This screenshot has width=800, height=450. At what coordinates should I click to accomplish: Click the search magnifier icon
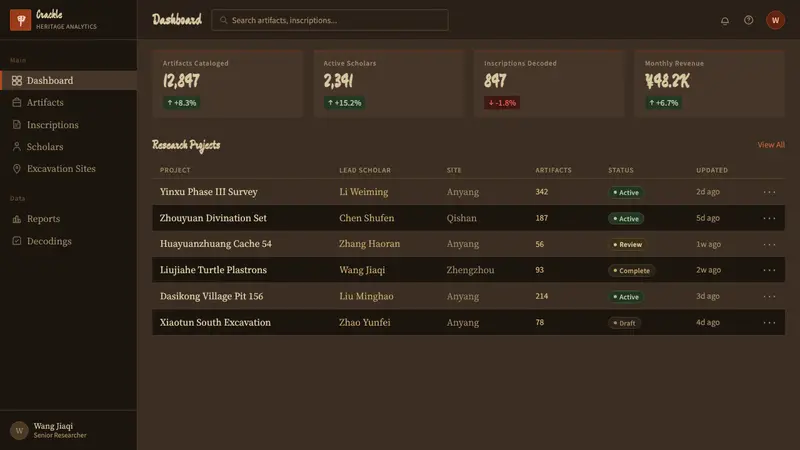(223, 20)
